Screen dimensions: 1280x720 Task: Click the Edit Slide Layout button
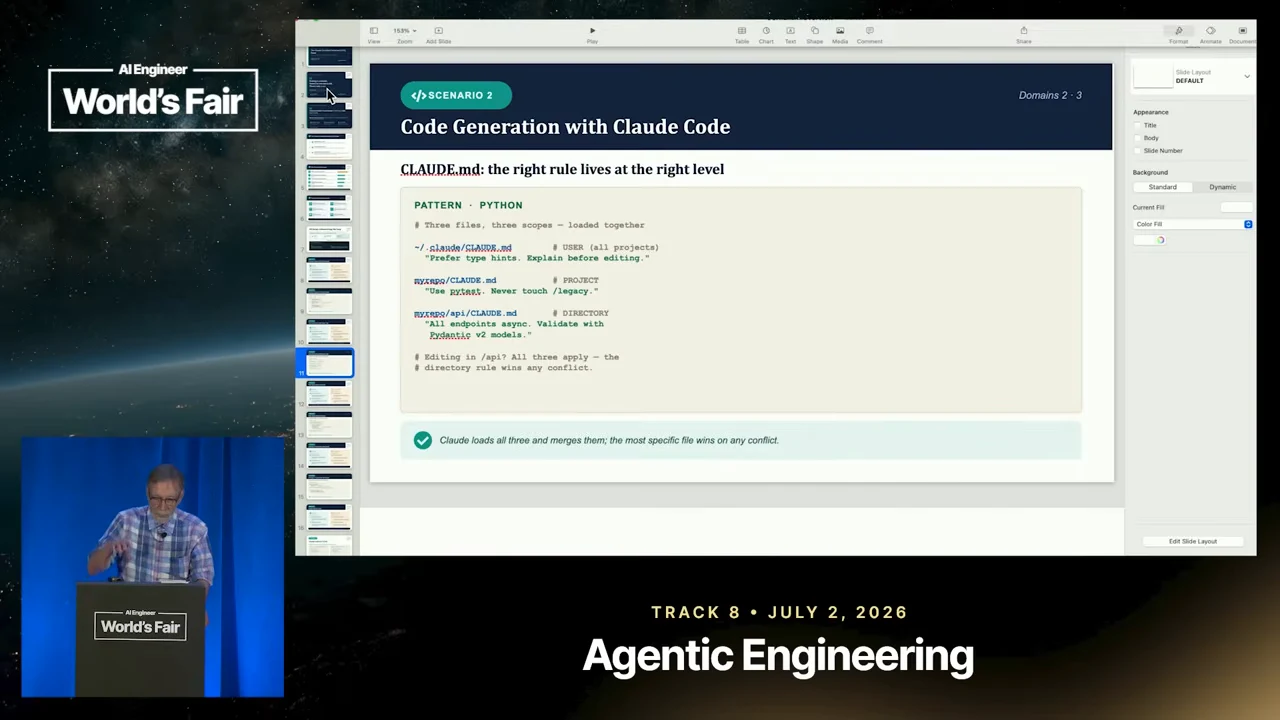click(1193, 541)
